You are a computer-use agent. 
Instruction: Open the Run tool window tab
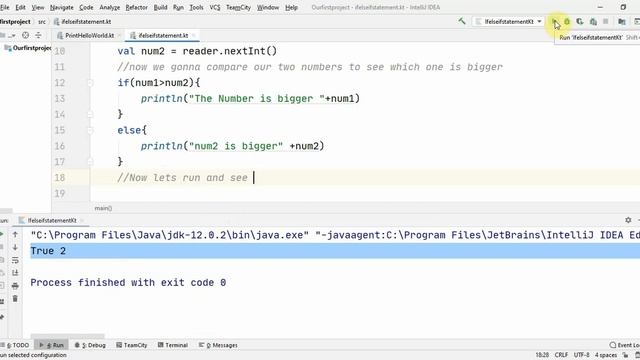point(51,345)
